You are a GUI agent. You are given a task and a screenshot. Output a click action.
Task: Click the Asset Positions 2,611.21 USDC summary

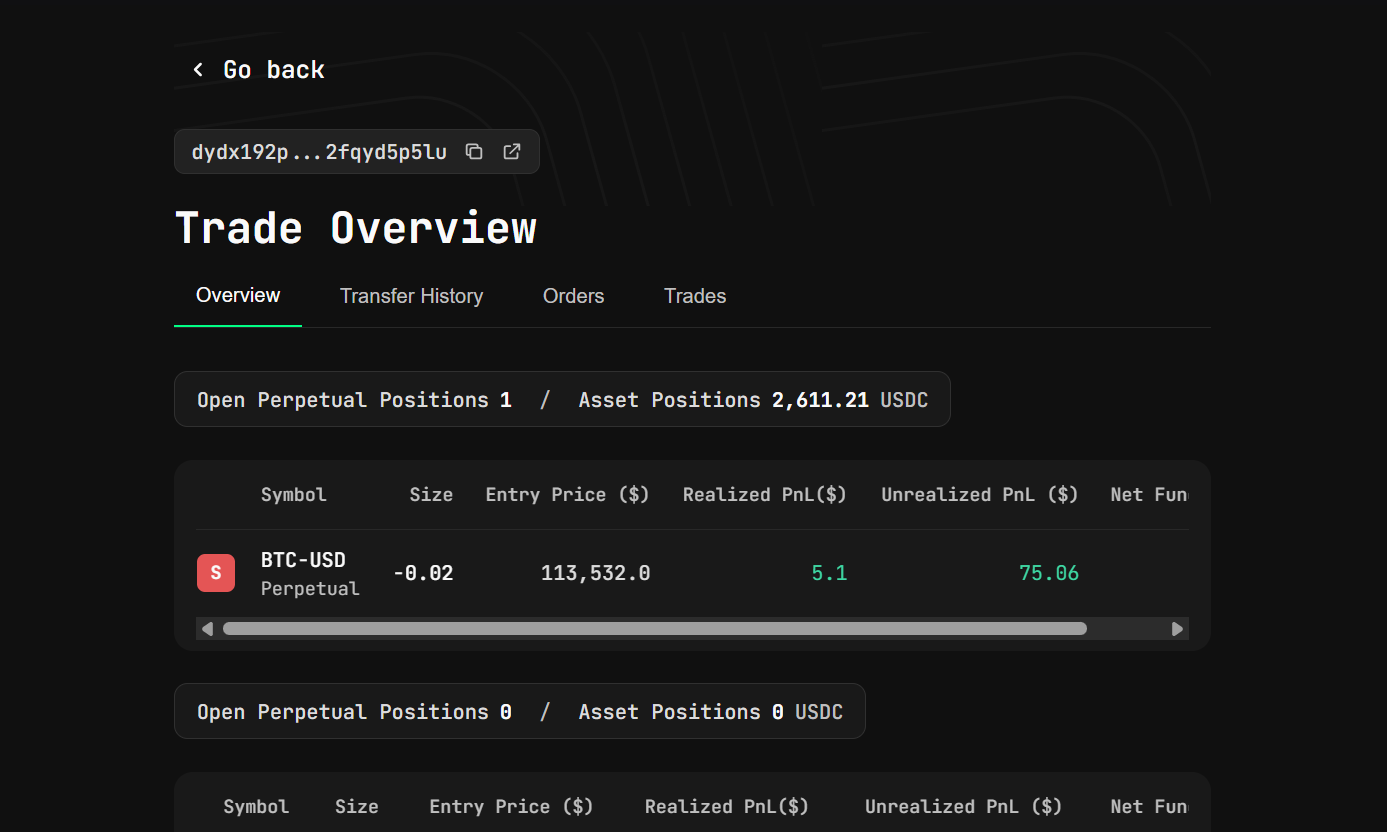[x=753, y=400]
